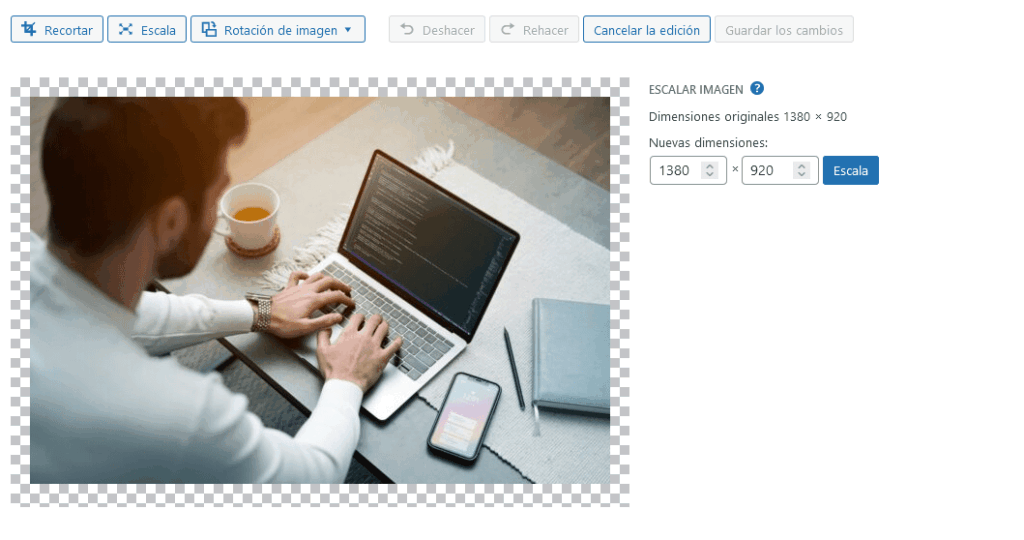Image resolution: width=1024 pixels, height=540 pixels.
Task: Expand the Rotación de imagen arrow
Action: 347,29
